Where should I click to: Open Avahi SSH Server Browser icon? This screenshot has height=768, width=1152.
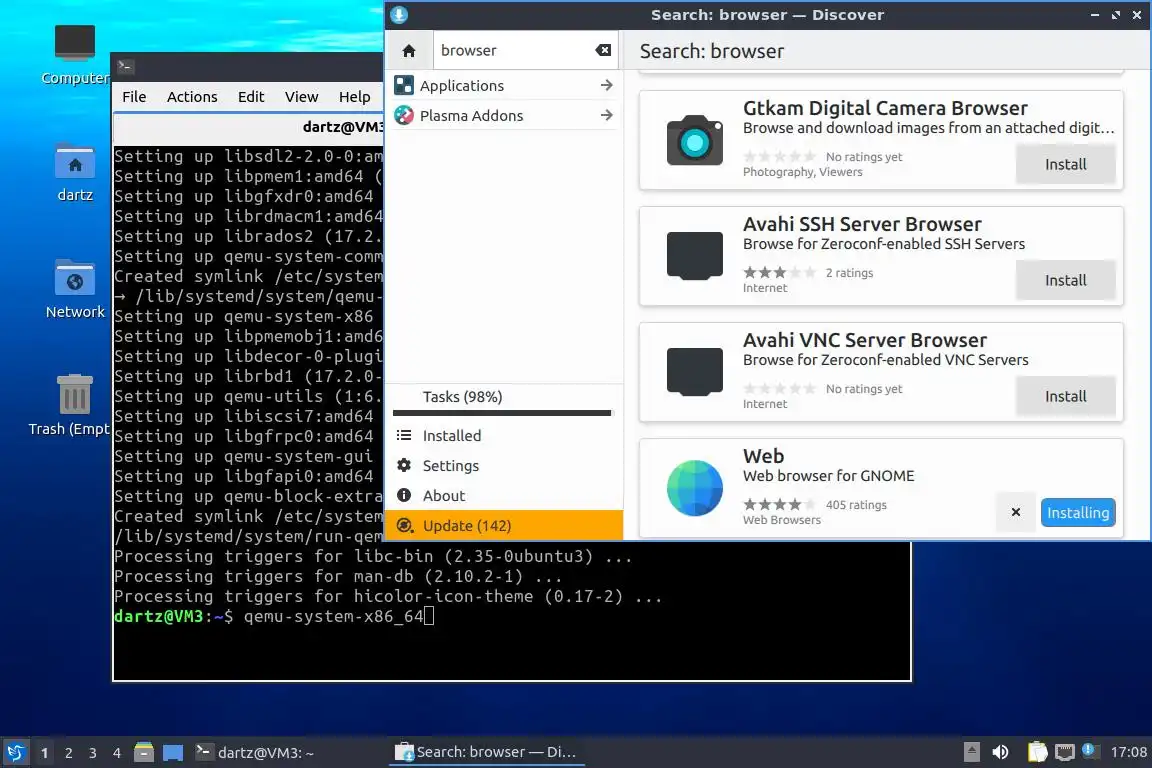695,255
